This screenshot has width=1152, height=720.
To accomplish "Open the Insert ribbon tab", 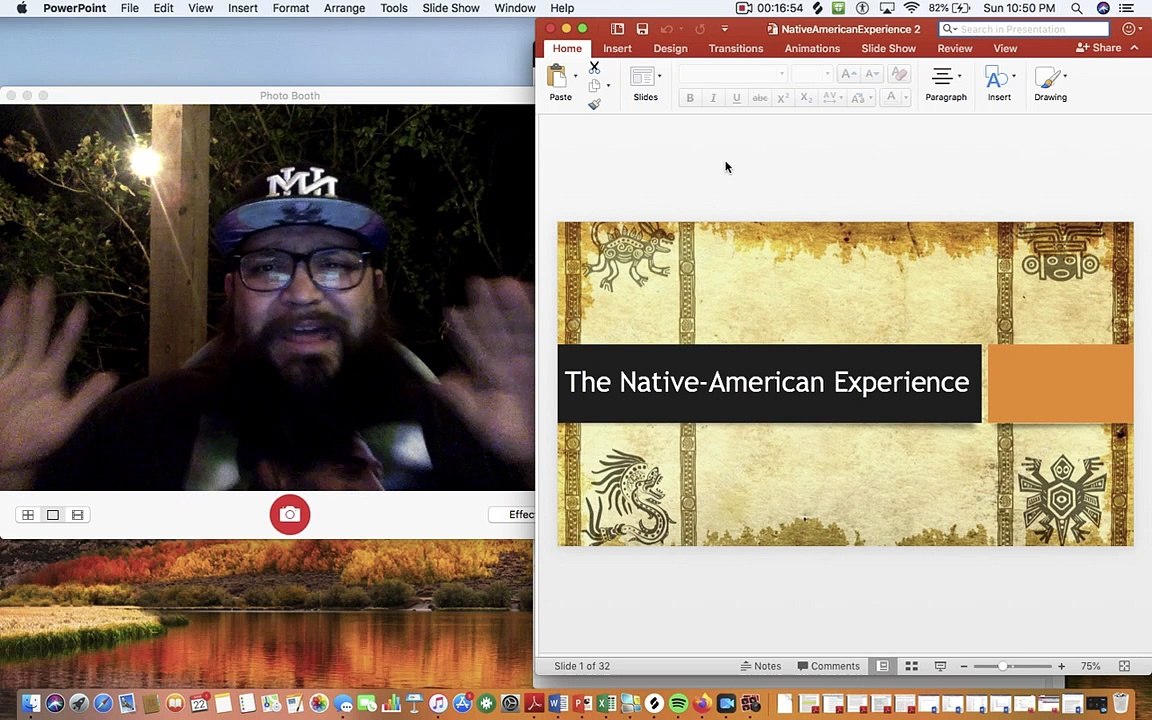I will 617,48.
